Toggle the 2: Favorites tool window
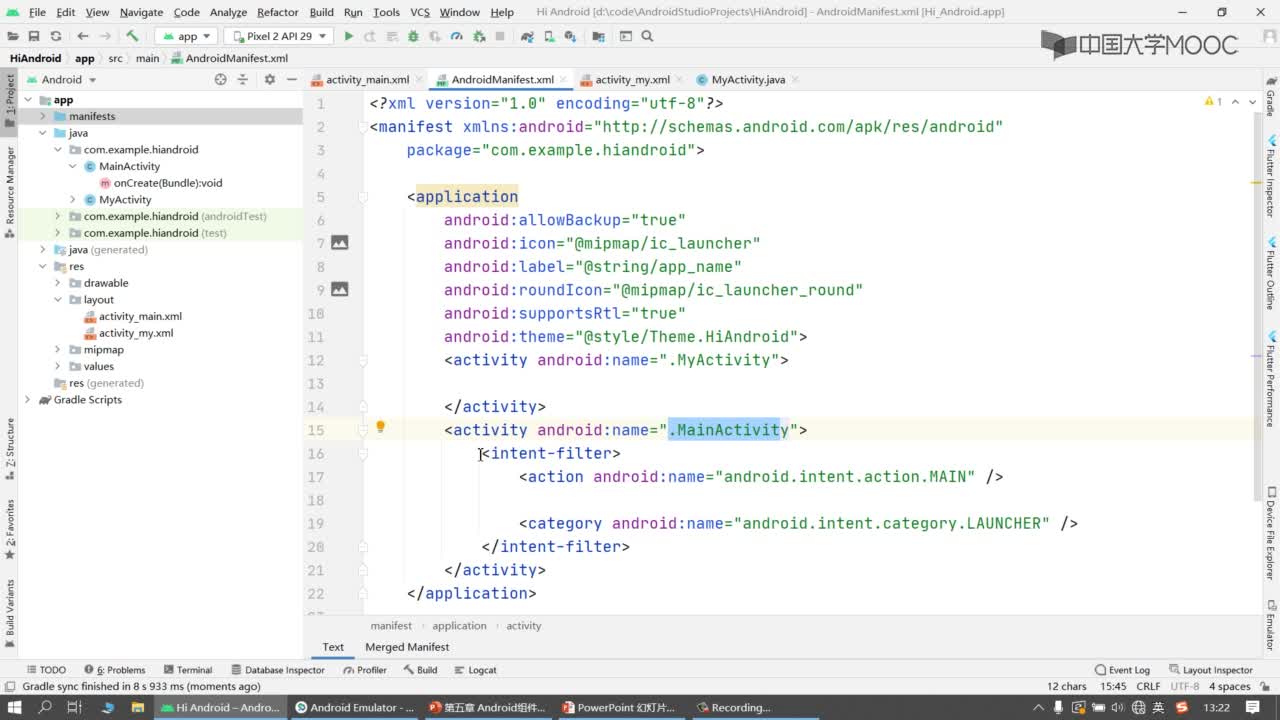The image size is (1280, 720). 9,529
